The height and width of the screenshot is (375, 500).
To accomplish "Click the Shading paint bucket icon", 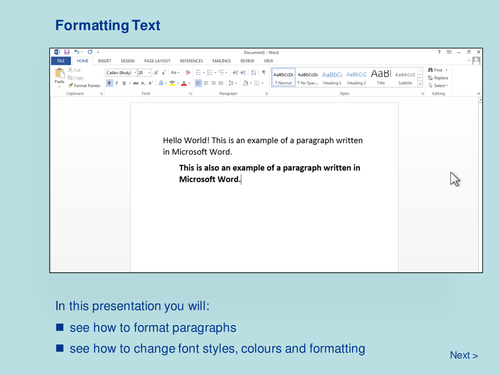I will [x=246, y=83].
